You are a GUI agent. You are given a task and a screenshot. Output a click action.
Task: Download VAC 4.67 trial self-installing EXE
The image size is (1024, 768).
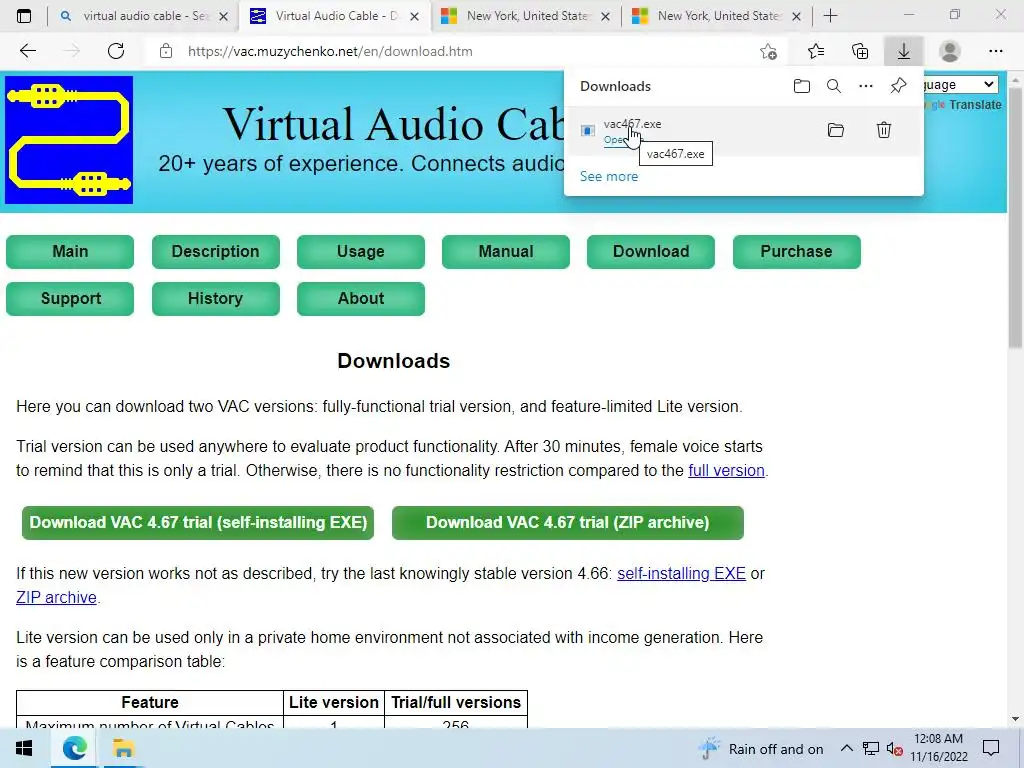198,522
